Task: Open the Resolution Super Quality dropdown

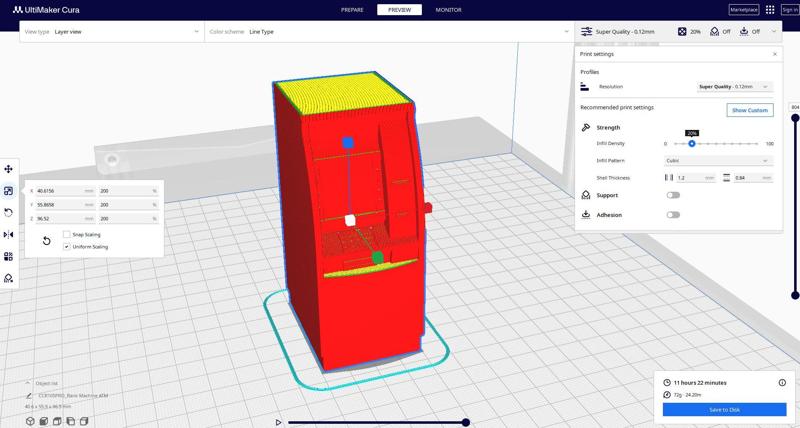Action: coord(735,87)
